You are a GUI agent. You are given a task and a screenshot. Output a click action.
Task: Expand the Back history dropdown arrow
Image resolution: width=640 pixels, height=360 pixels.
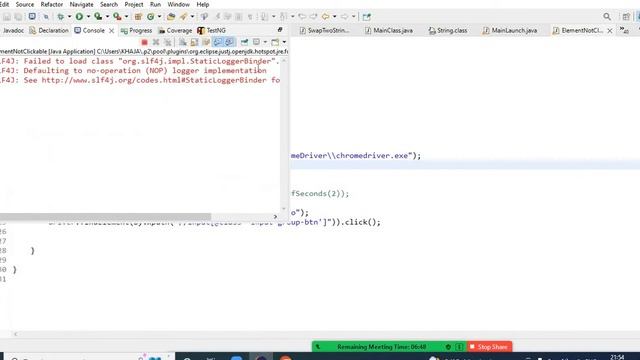334,17
